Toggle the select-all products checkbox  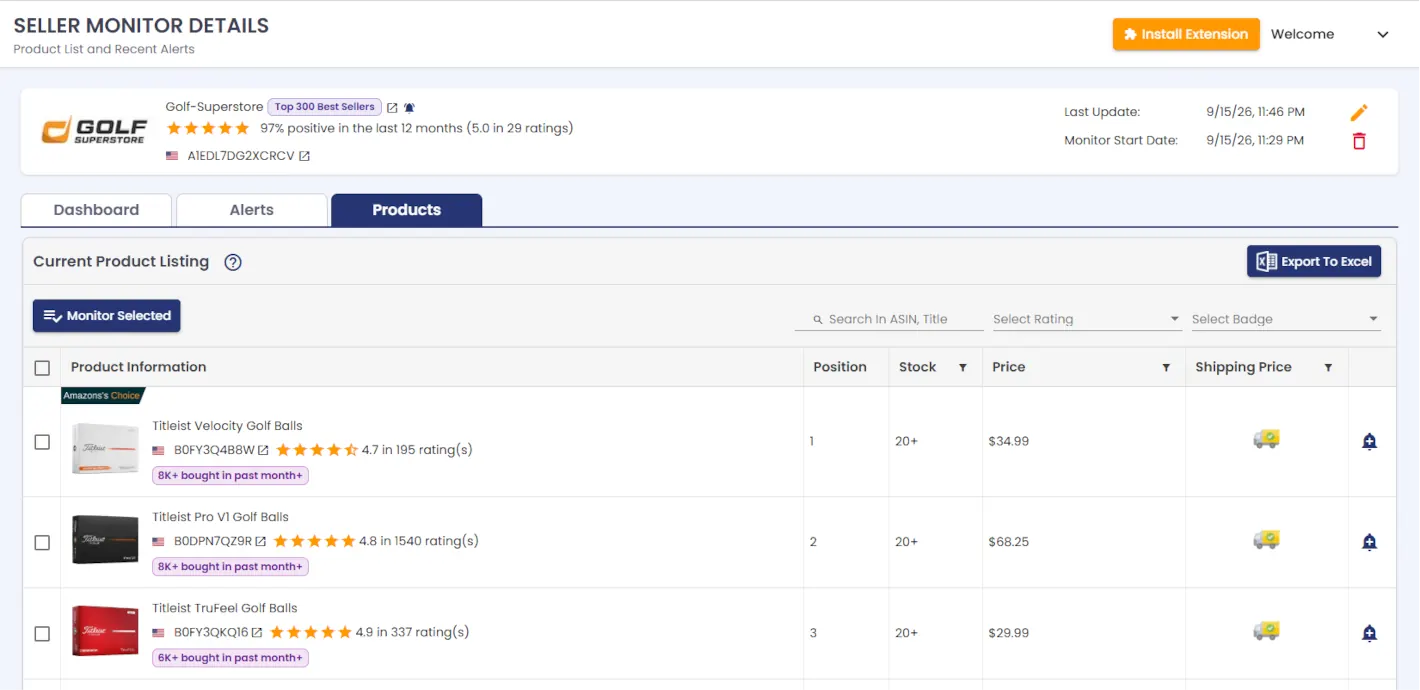pyautogui.click(x=42, y=368)
